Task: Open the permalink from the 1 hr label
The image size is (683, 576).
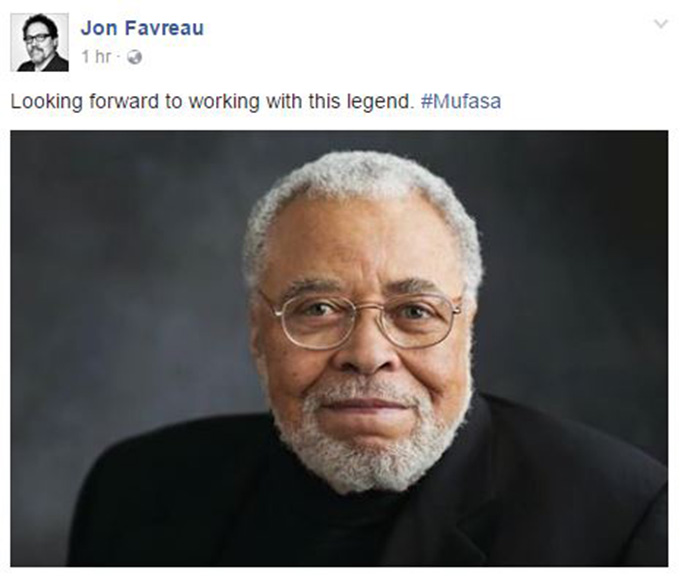Action: click(96, 57)
